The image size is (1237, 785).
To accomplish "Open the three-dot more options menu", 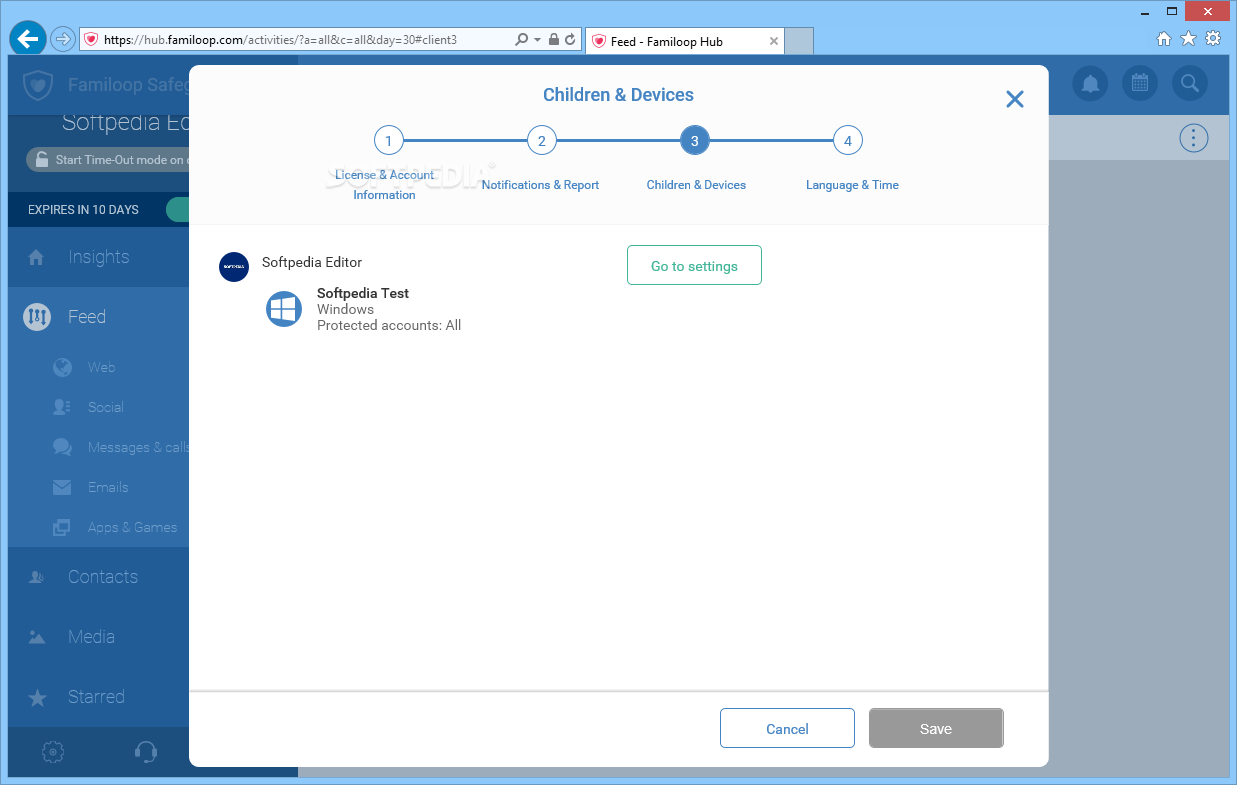I will 1193,138.
